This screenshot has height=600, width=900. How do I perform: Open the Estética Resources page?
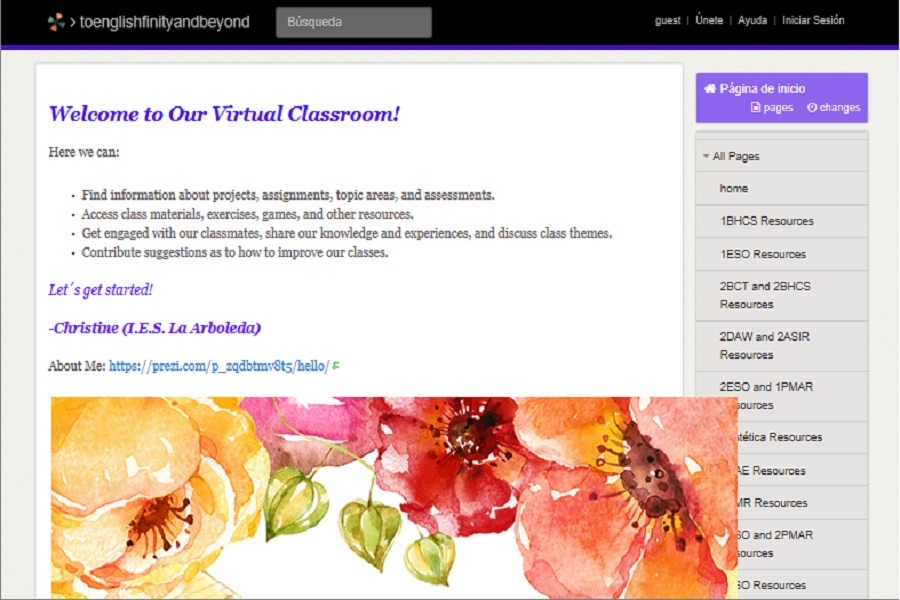click(x=782, y=438)
